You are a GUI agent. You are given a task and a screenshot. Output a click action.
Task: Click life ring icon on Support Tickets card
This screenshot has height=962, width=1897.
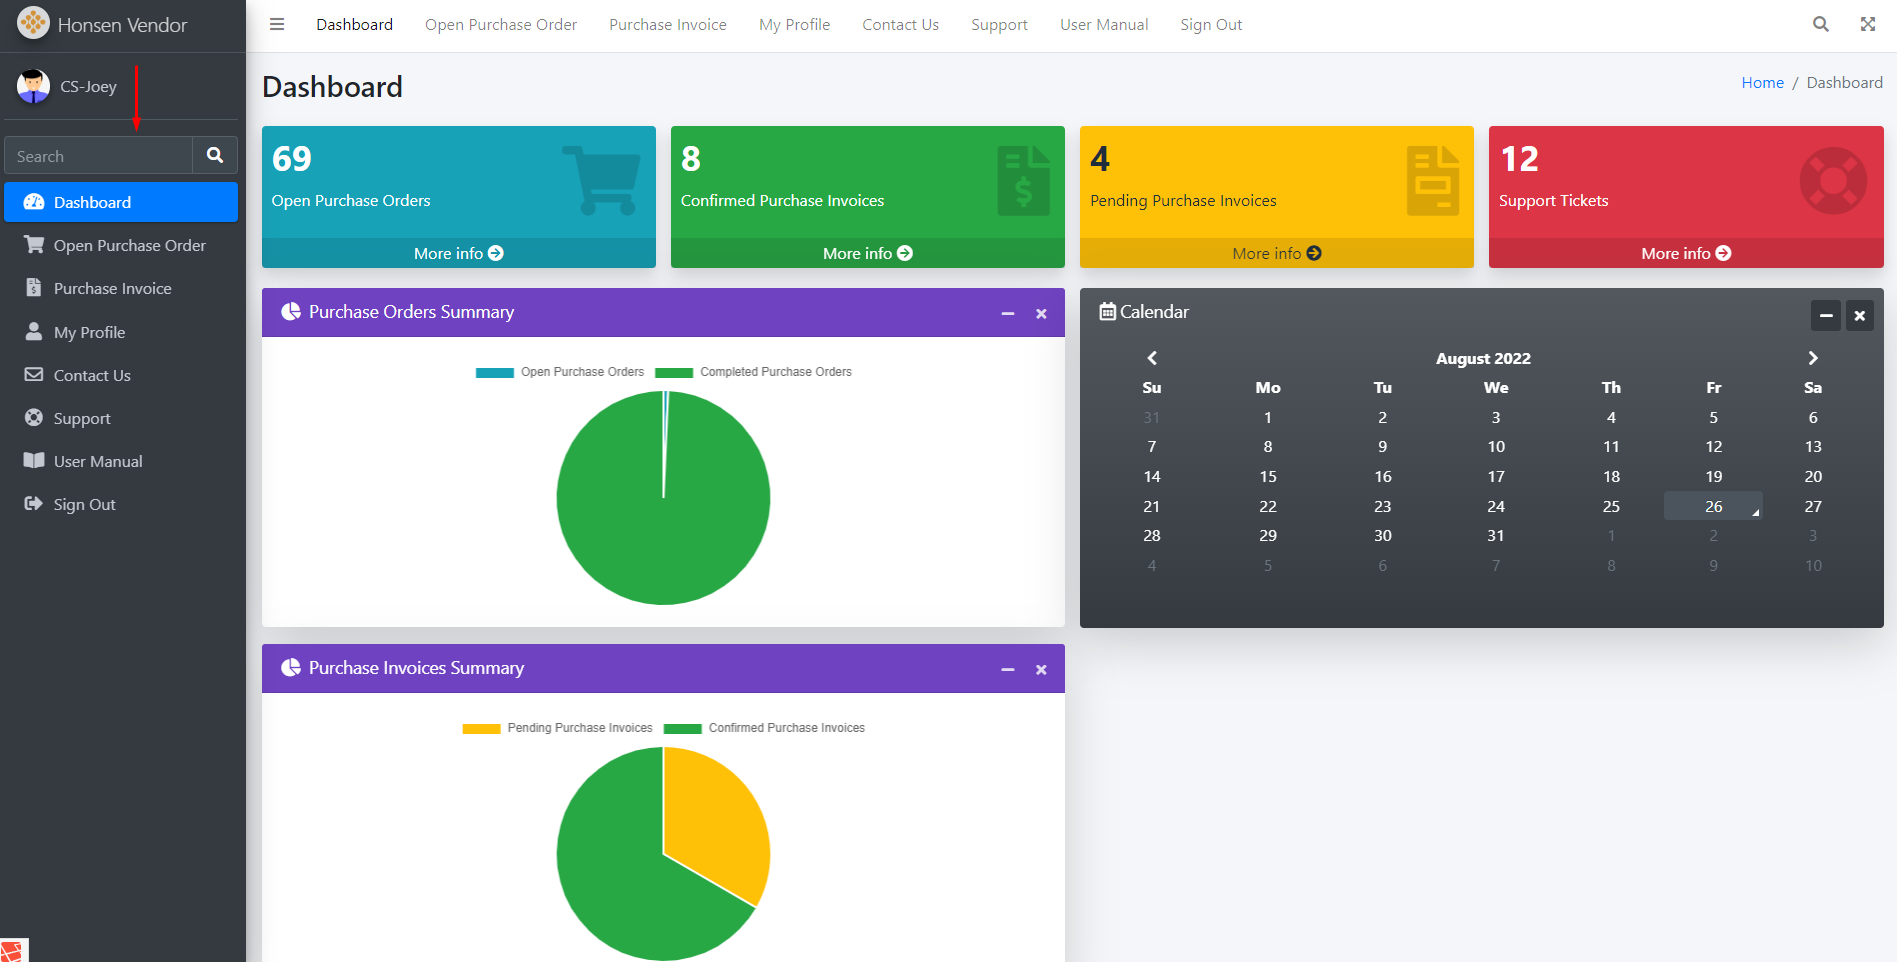coord(1832,181)
